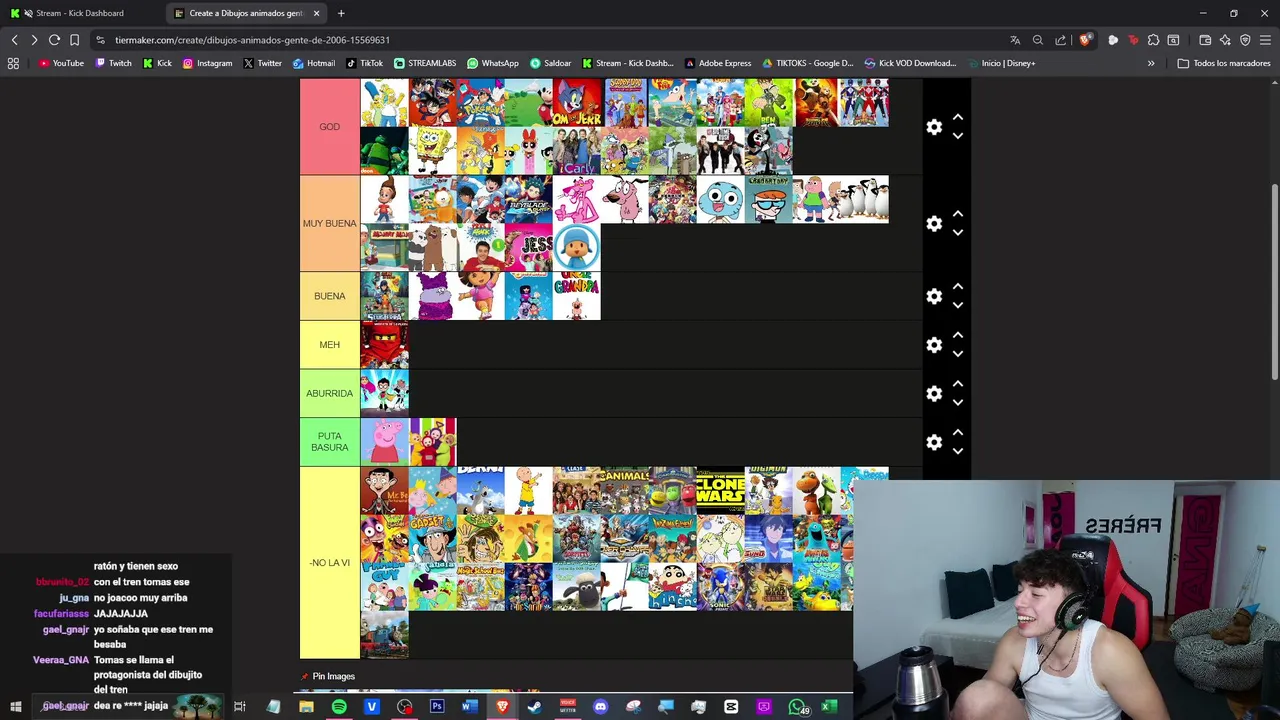Open Adobe Express bookmark
1280x720 pixels.
coord(718,63)
